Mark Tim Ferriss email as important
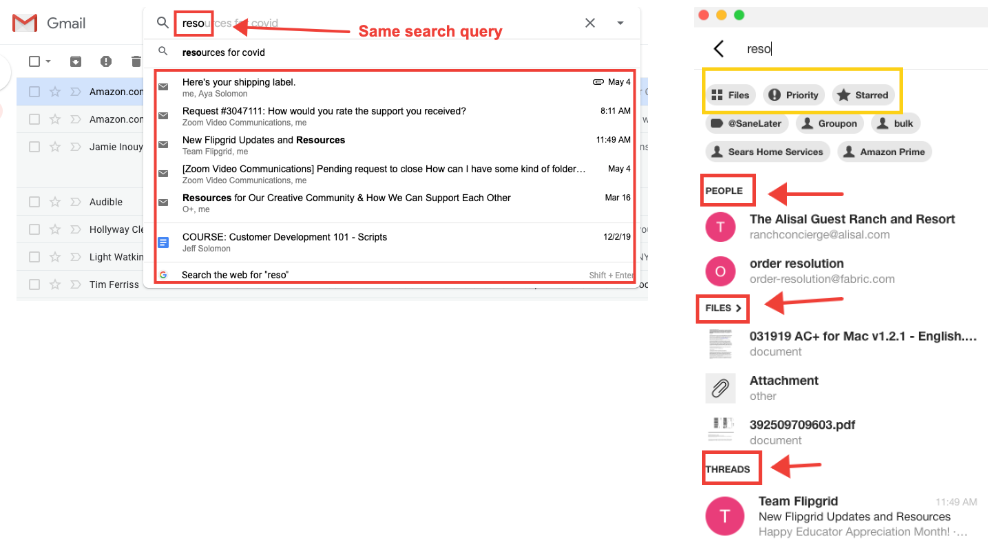This screenshot has width=1007, height=558. tap(76, 284)
